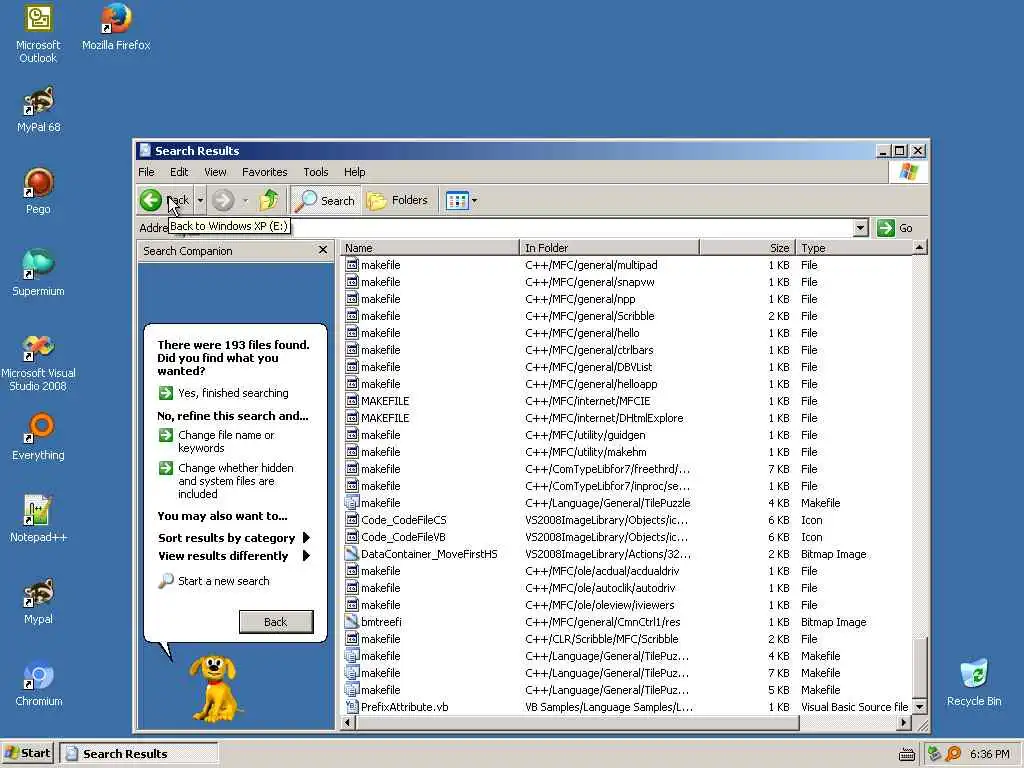Open the Help menu

(355, 172)
